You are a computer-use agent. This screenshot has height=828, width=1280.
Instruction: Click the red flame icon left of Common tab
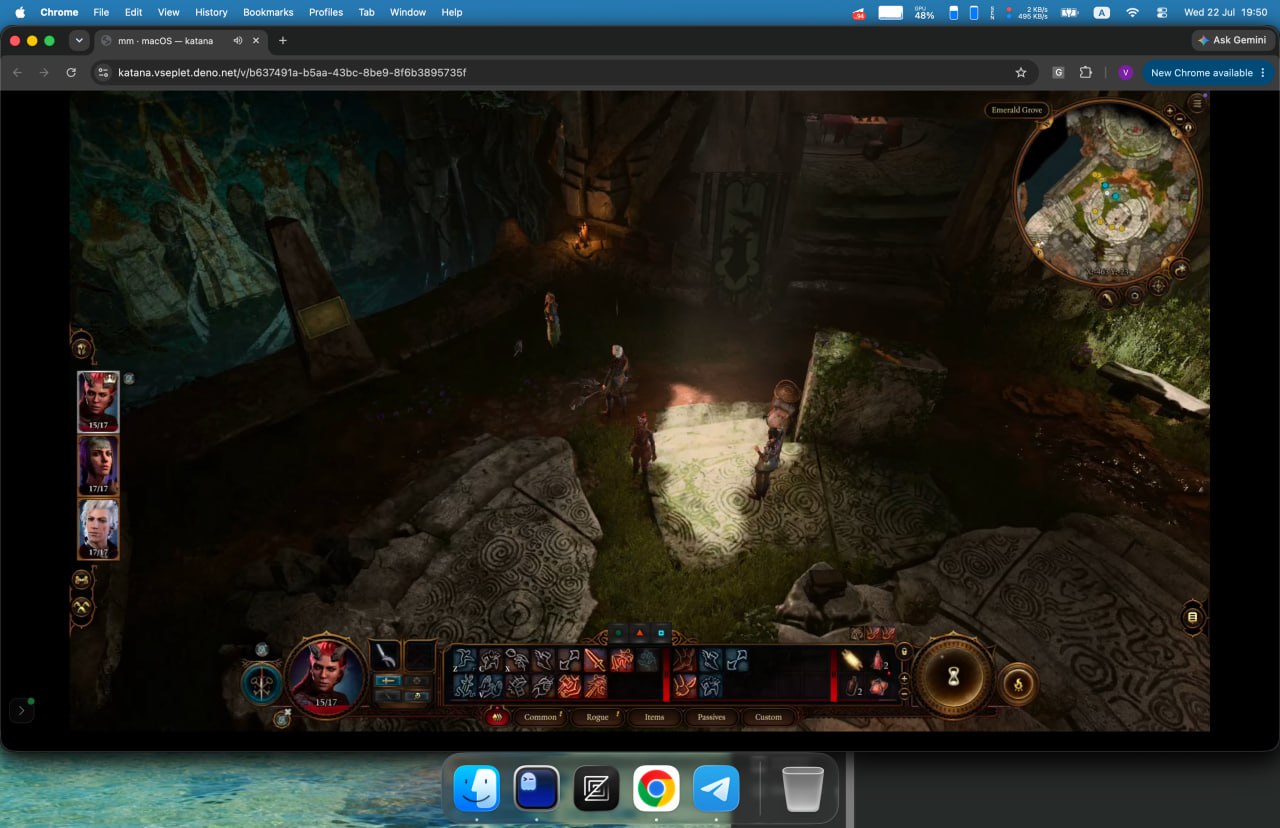(x=496, y=717)
